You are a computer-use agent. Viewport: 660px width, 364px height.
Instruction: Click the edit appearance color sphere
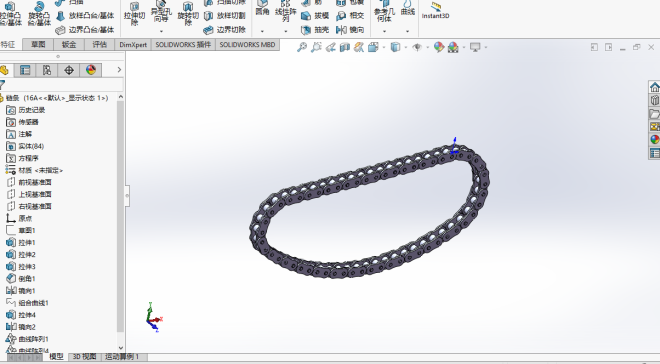[439, 47]
